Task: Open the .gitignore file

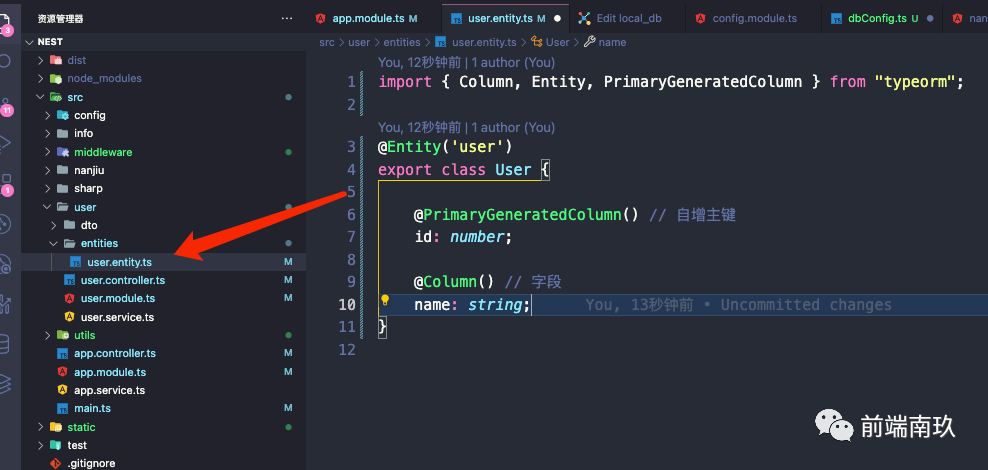Action: click(90, 463)
